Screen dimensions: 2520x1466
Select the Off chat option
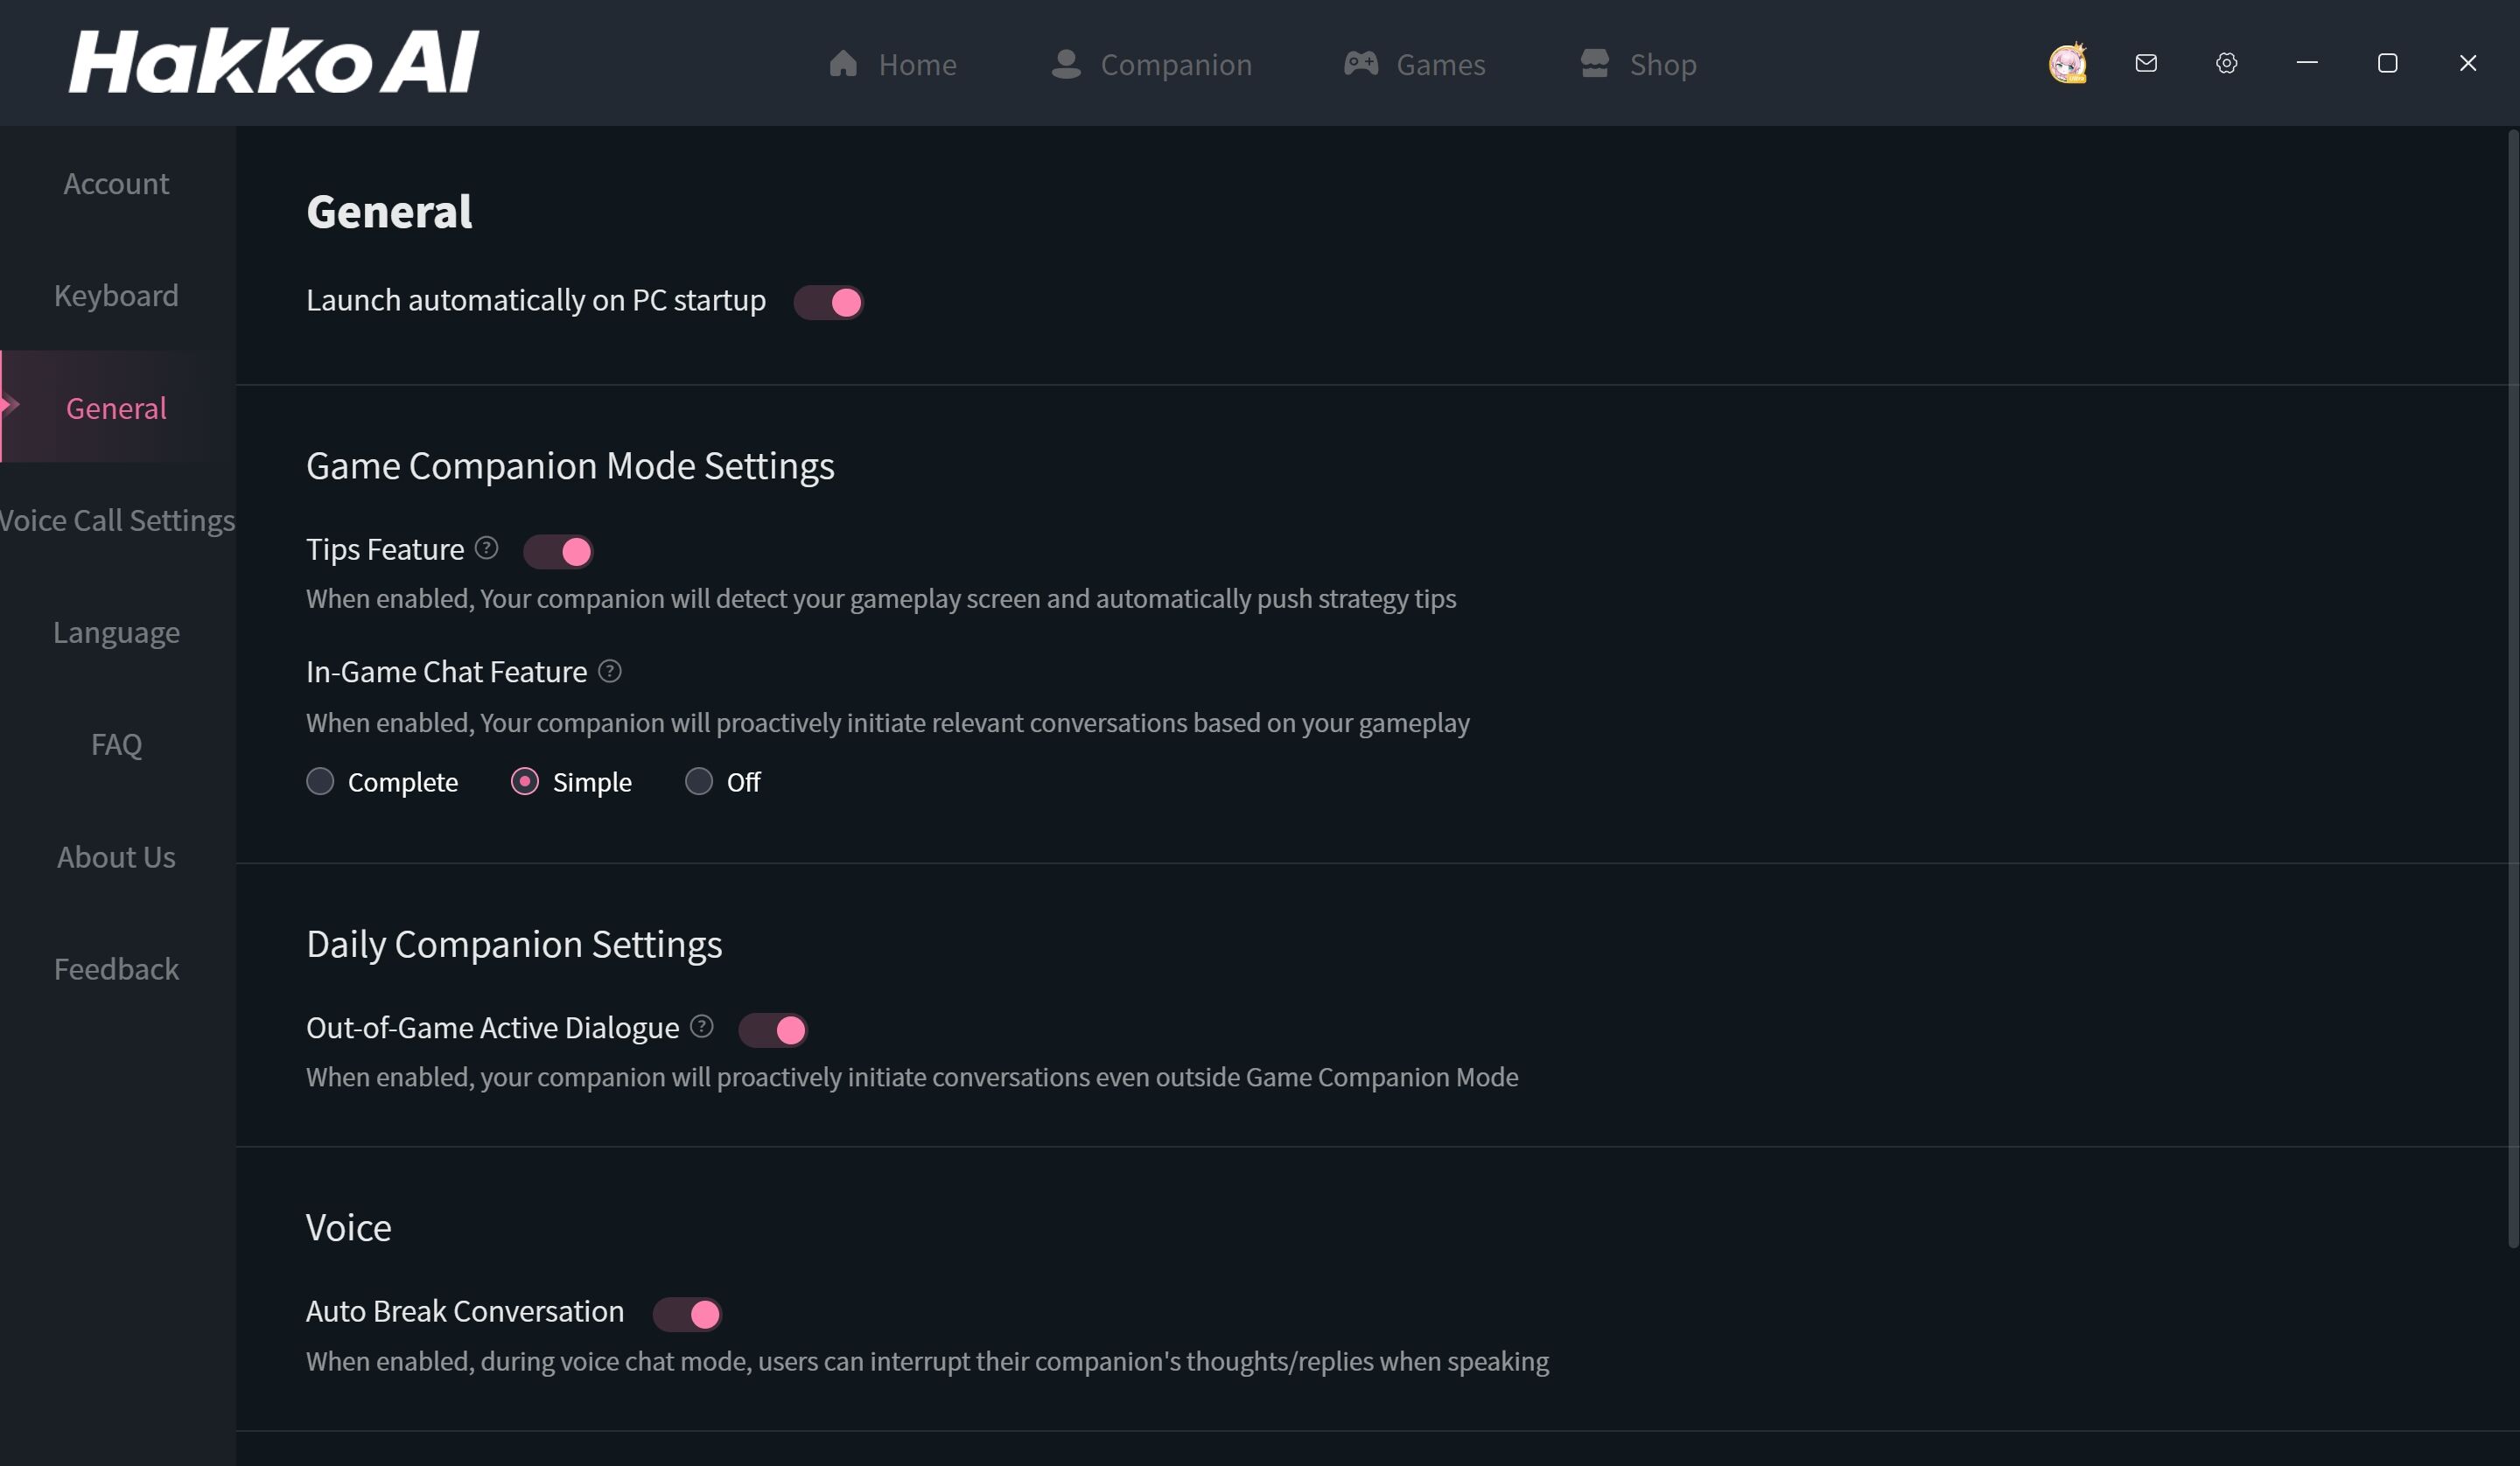pyautogui.click(x=723, y=781)
